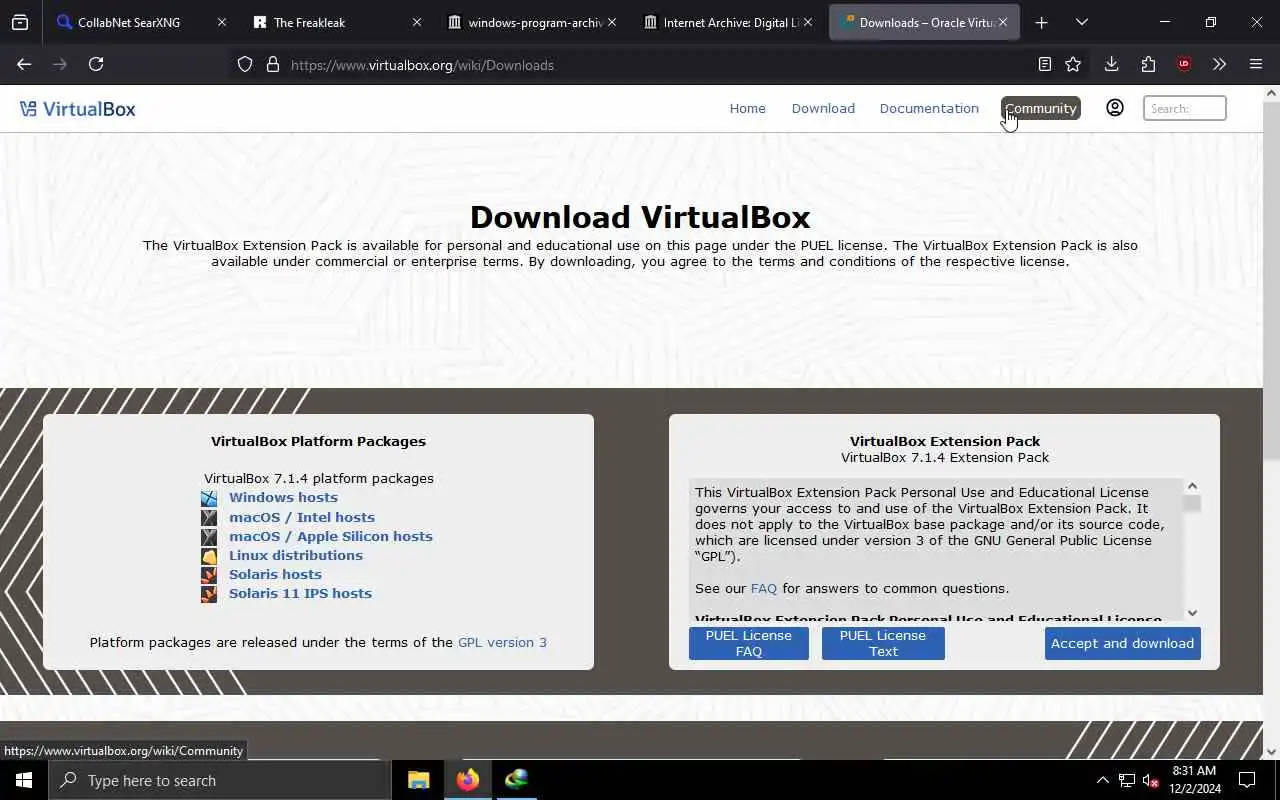This screenshot has width=1280, height=800.
Task: Click the Windows taskbar search box
Action: point(220,780)
